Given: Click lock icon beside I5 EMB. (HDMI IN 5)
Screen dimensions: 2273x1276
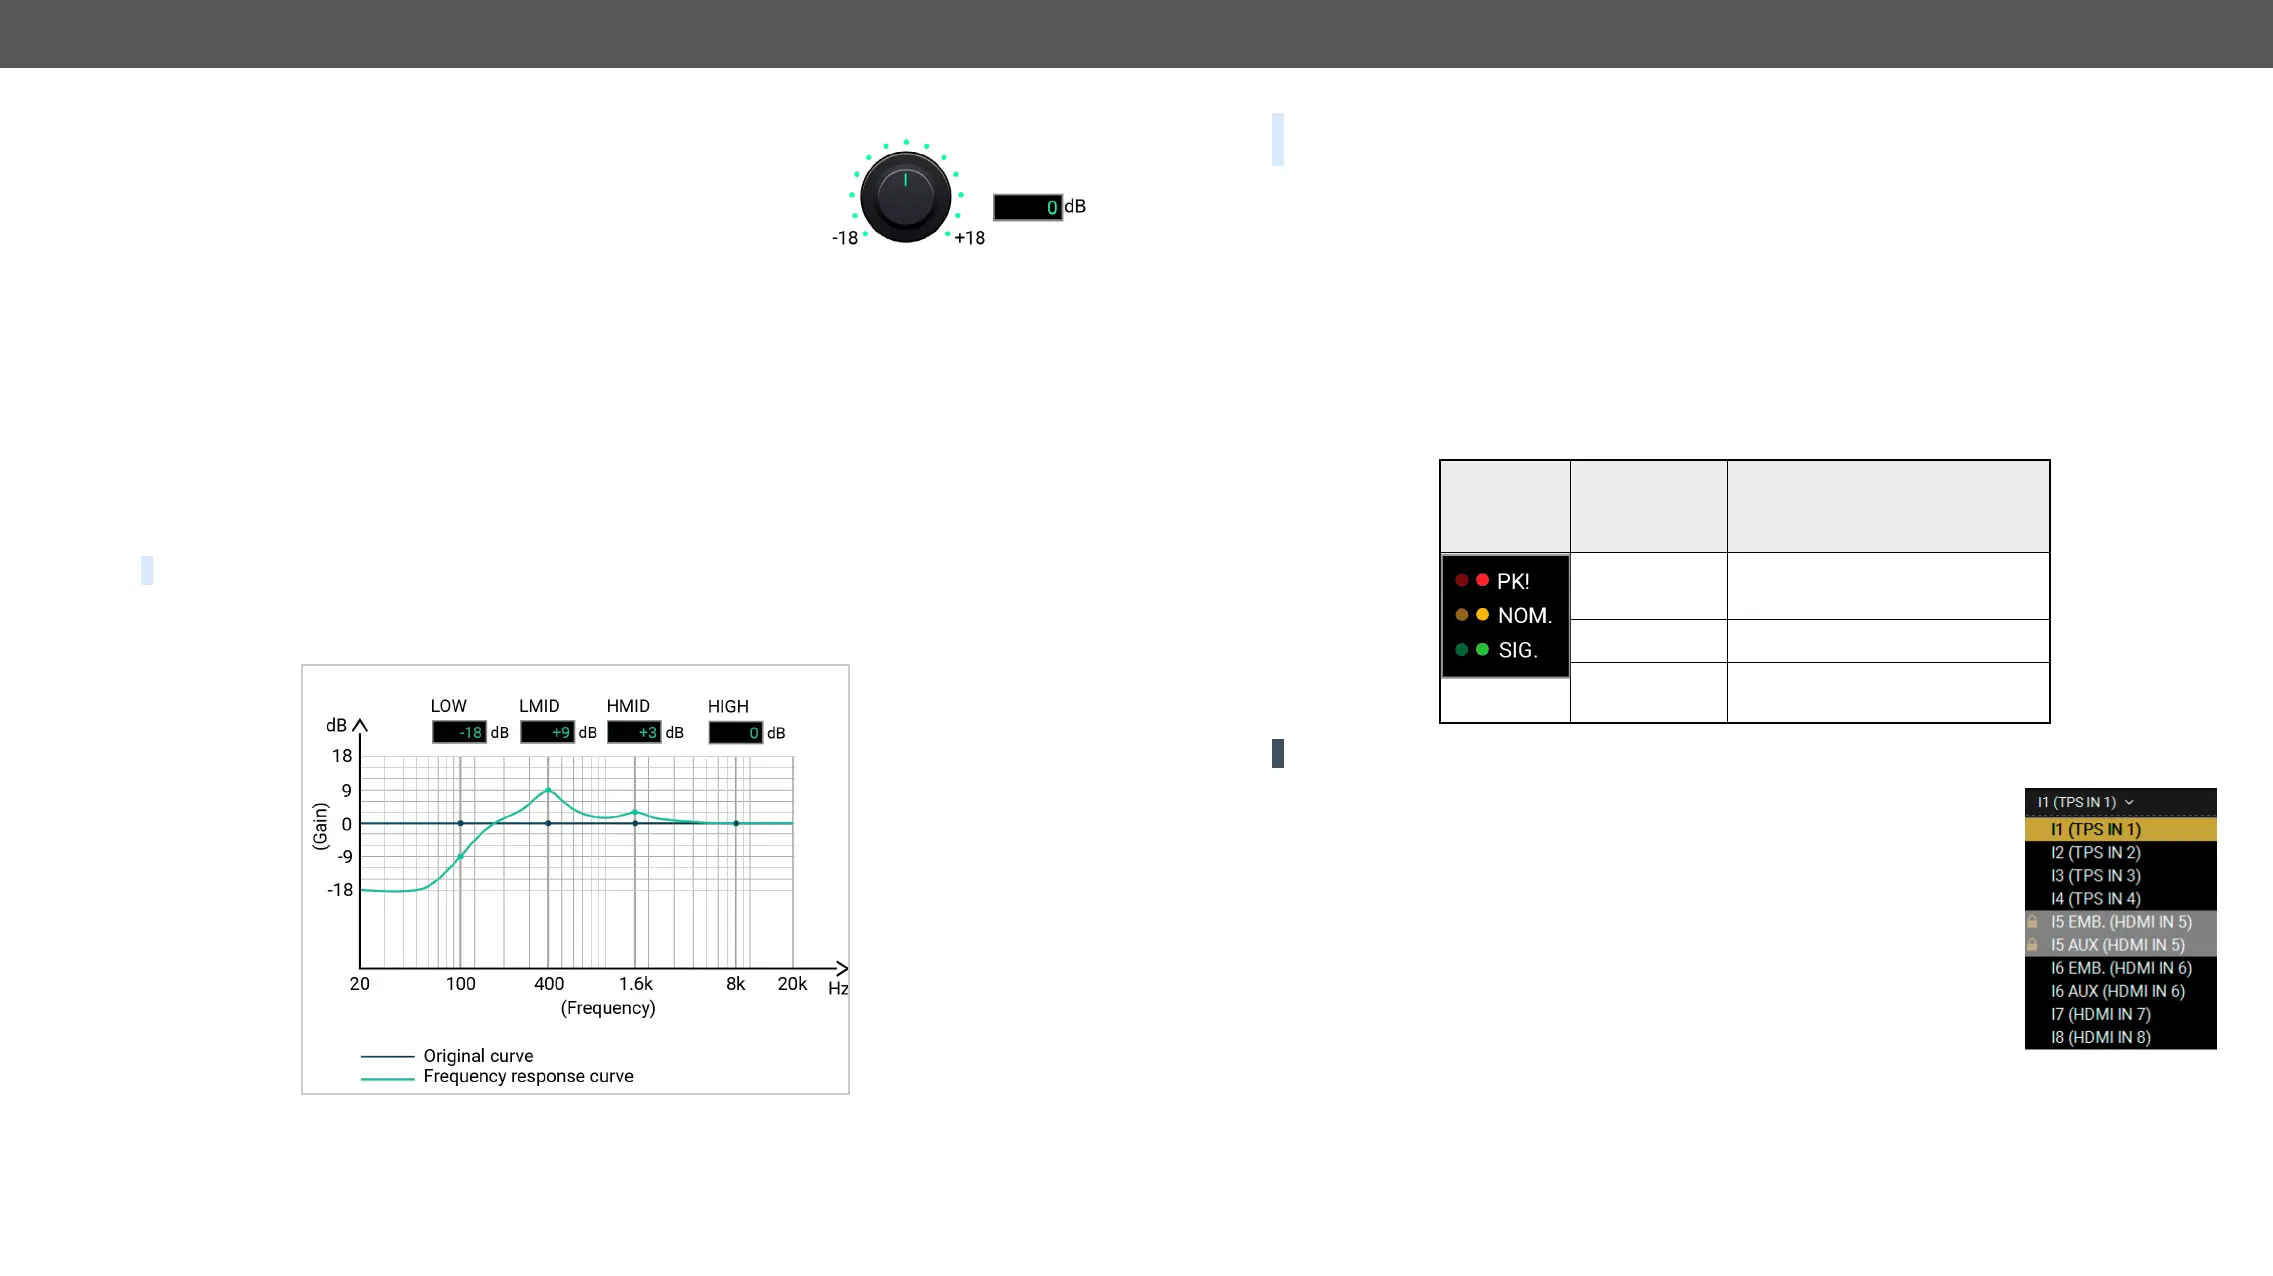Looking at the screenshot, I should 2032,921.
